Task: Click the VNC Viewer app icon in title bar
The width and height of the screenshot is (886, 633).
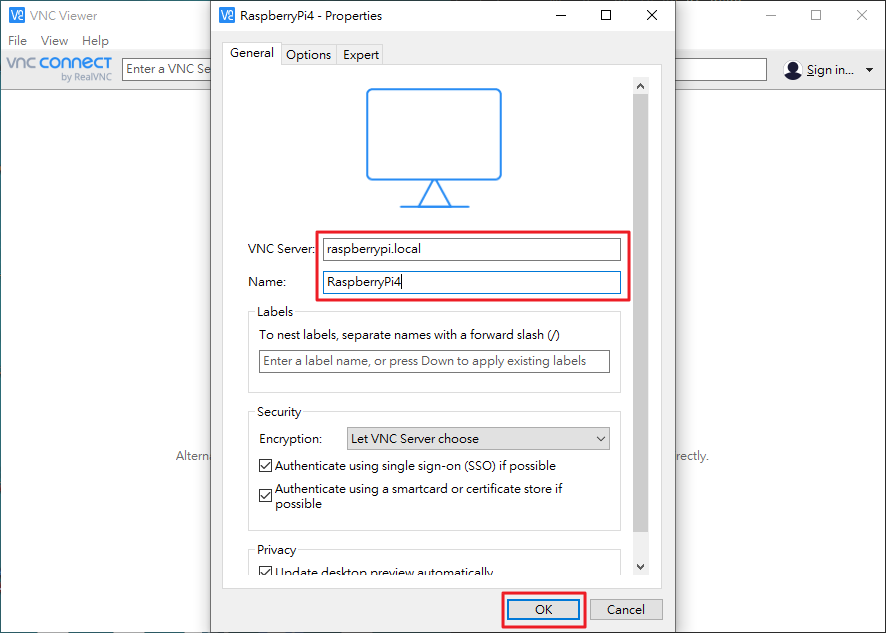Action: pos(17,15)
